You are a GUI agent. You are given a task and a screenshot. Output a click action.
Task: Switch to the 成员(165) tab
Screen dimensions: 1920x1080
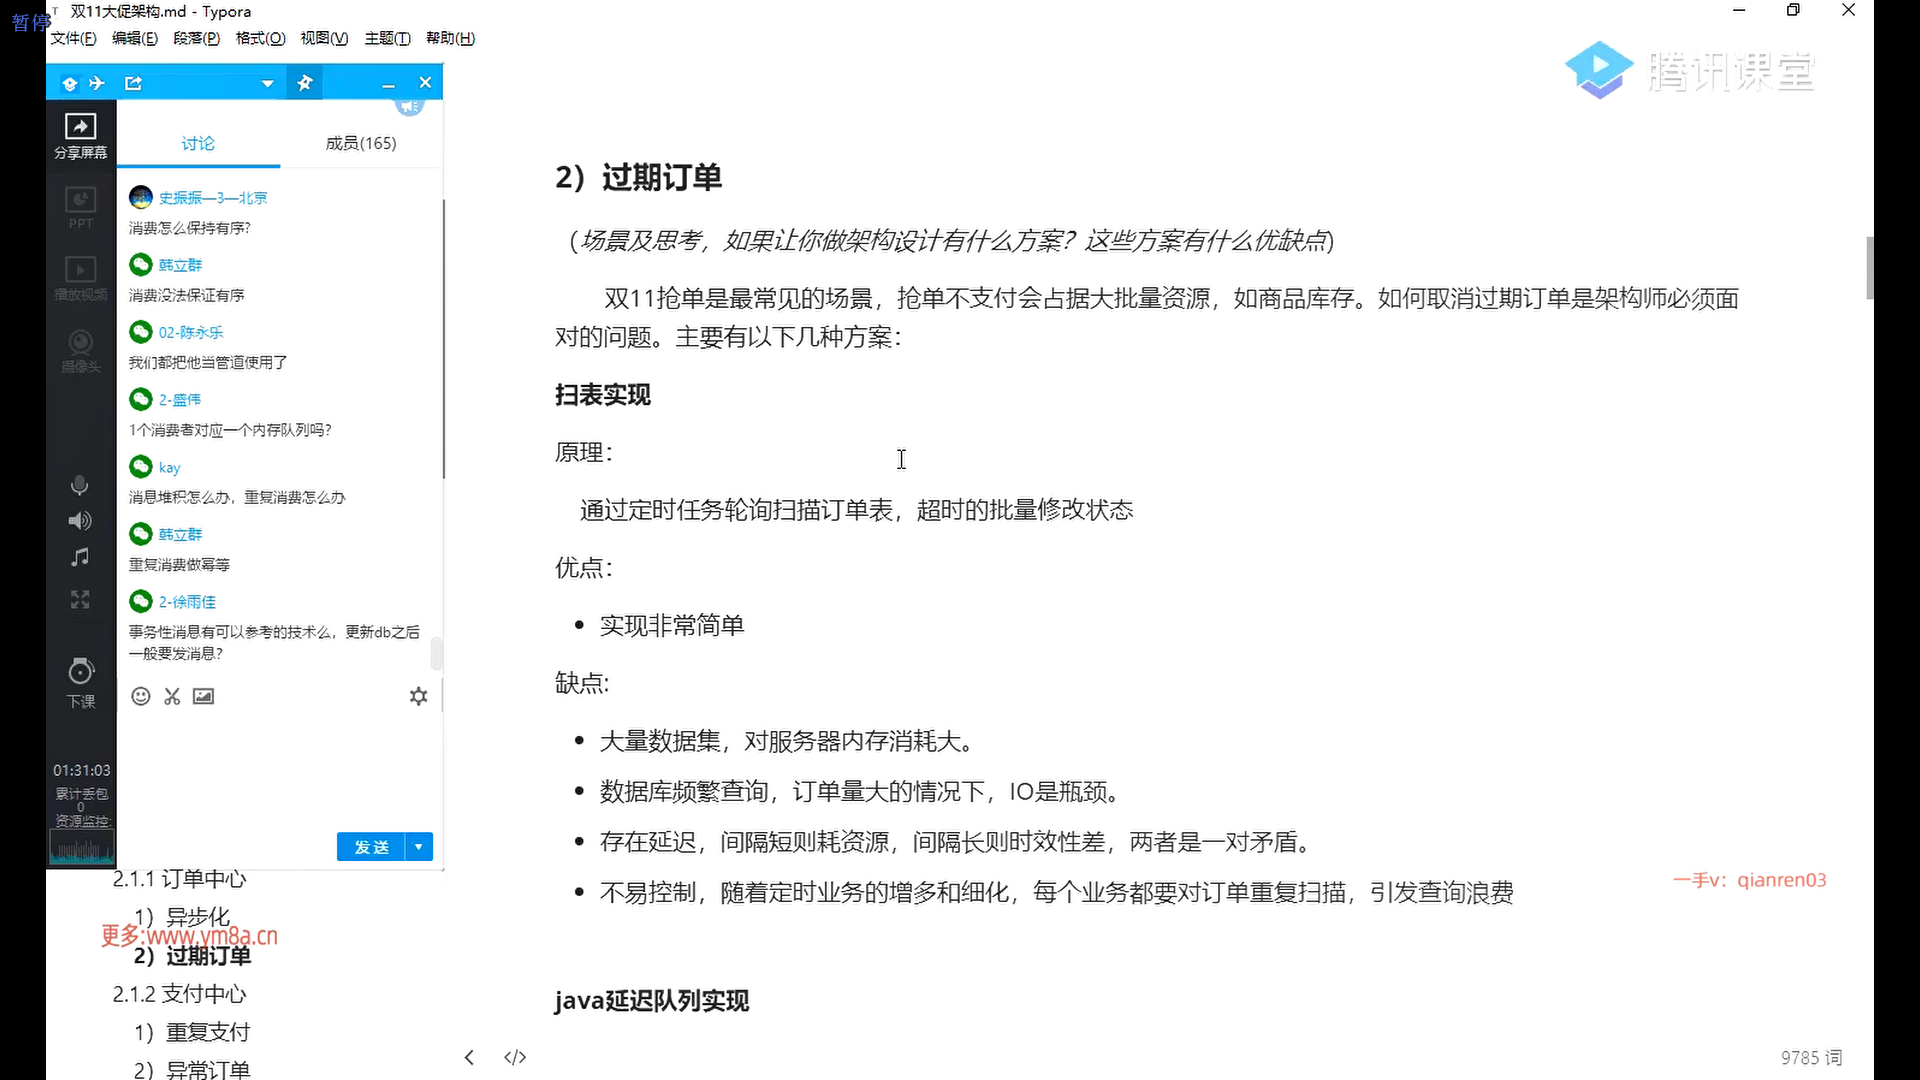point(361,144)
